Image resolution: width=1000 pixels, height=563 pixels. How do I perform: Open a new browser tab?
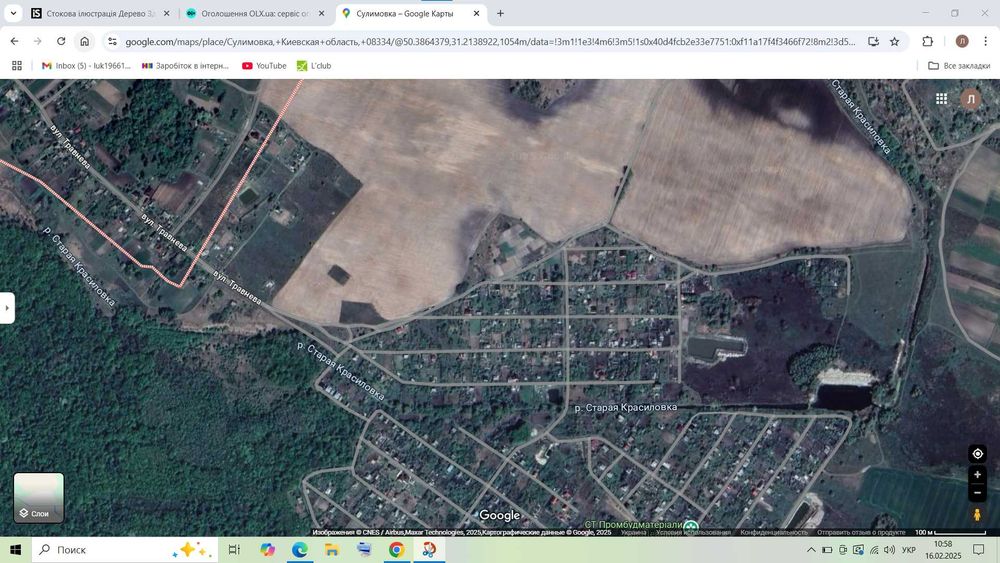501,13
